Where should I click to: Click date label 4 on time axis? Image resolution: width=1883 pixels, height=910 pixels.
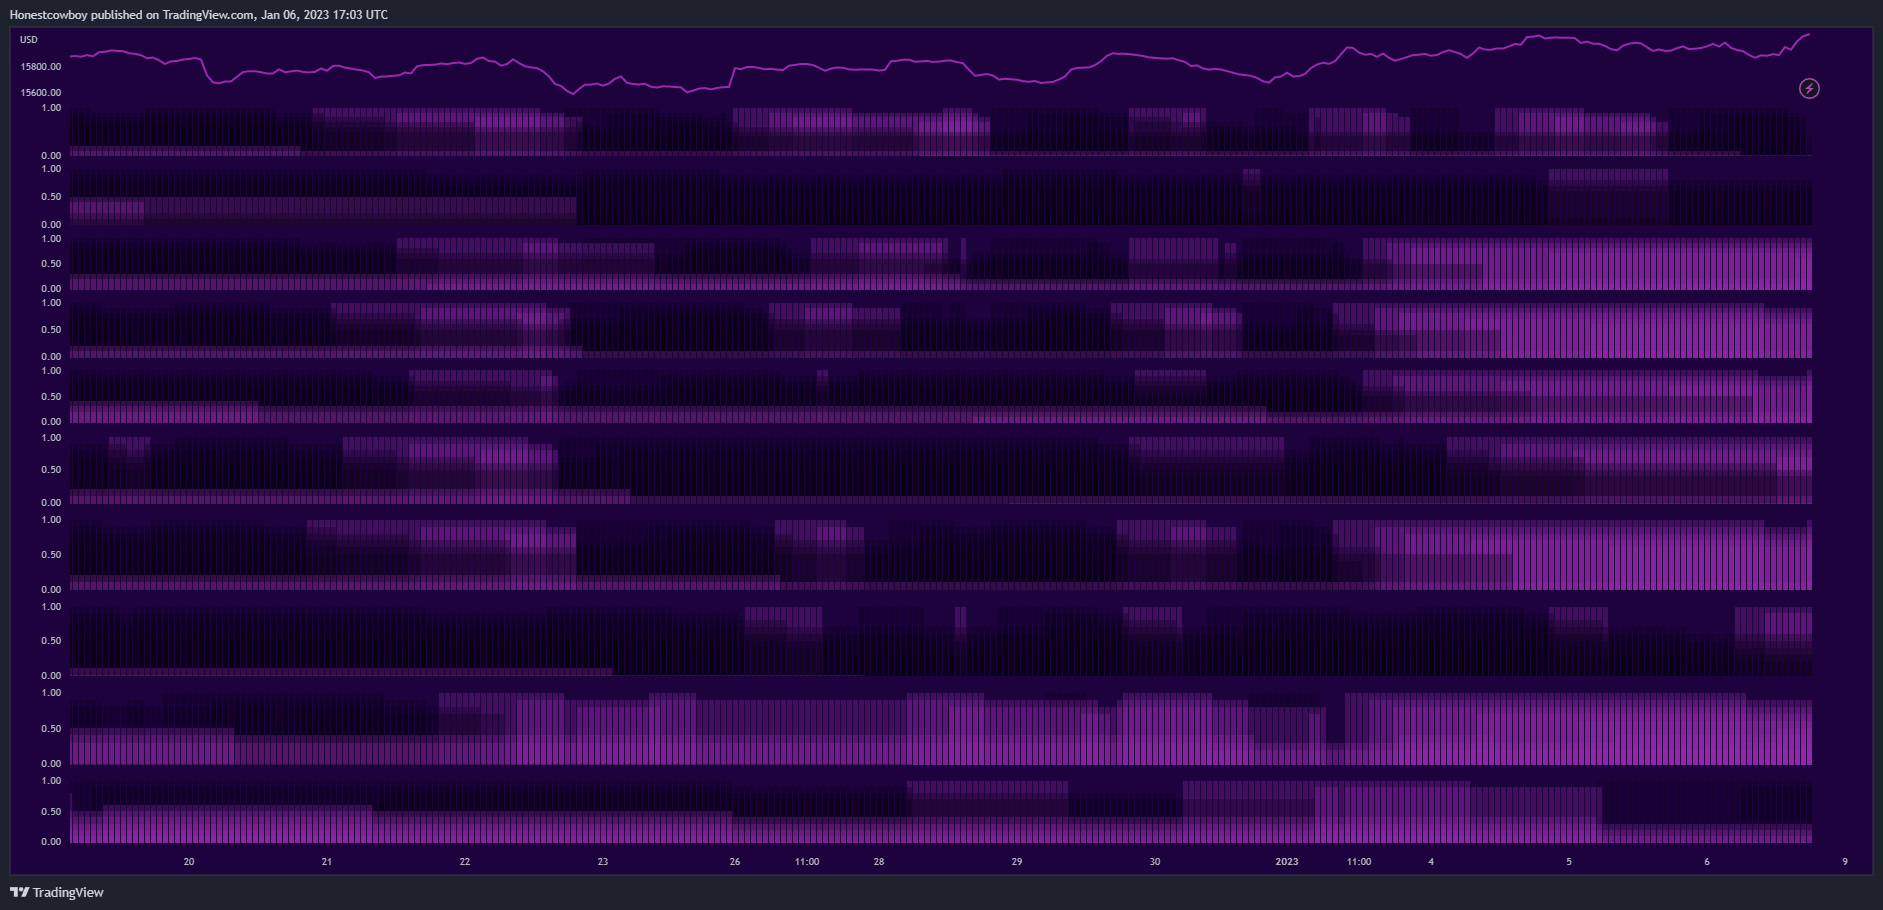pyautogui.click(x=1431, y=861)
